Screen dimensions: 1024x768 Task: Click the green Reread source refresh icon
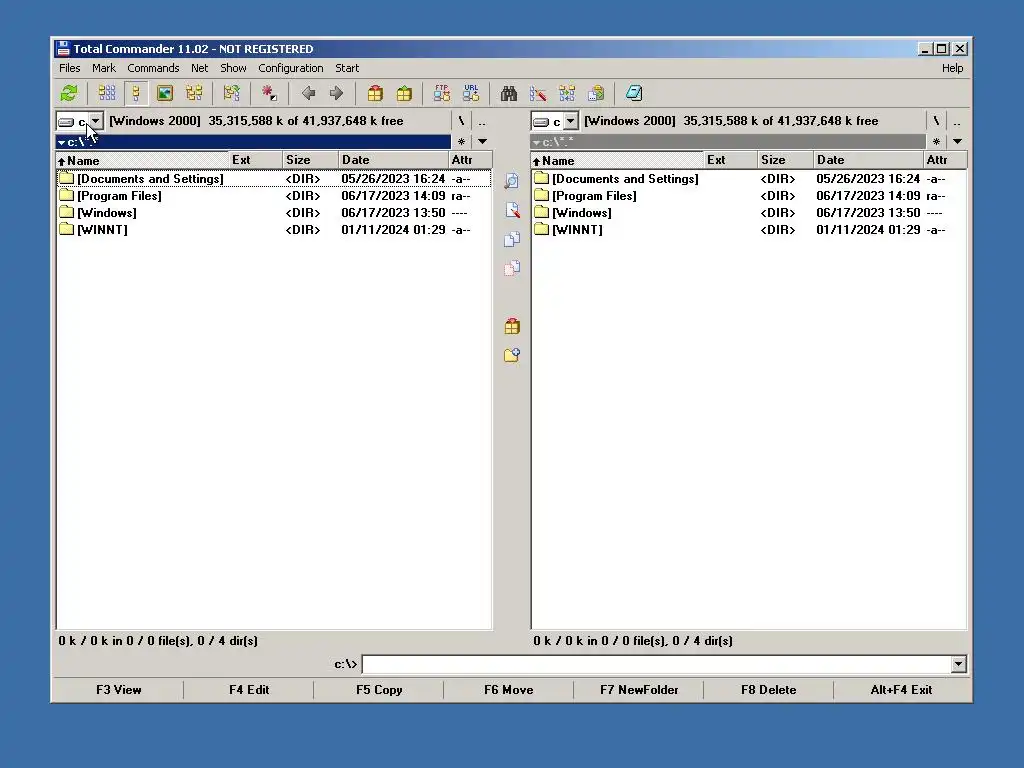[x=69, y=93]
